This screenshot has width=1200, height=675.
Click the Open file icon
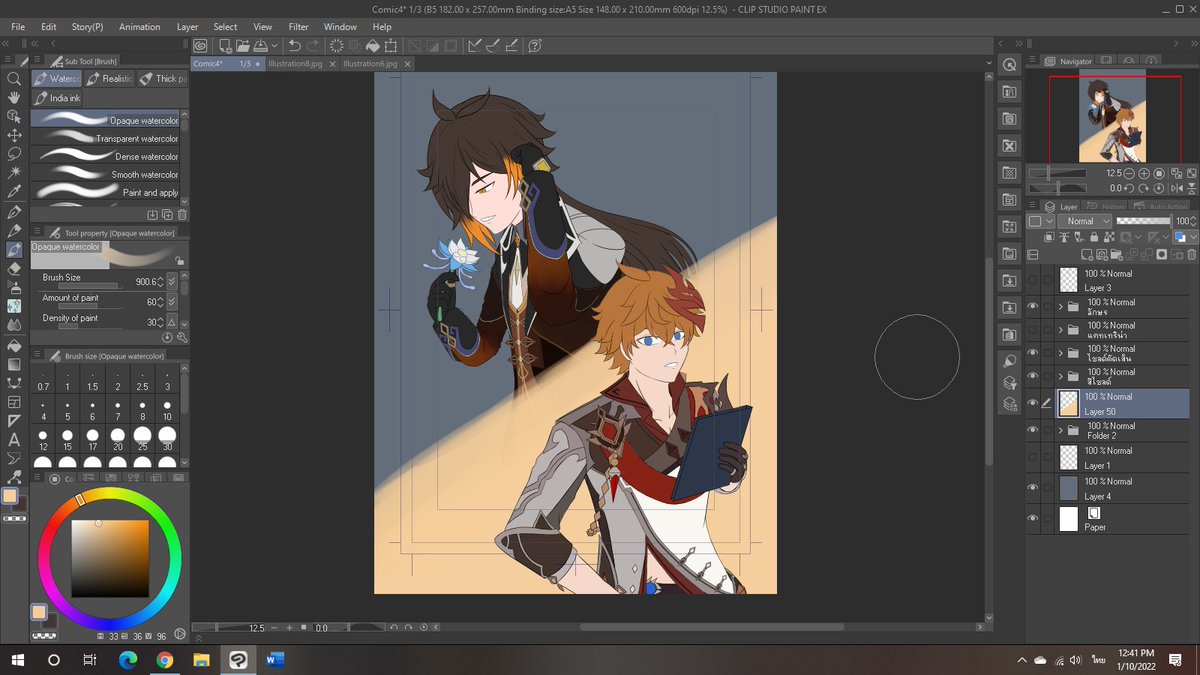(x=243, y=45)
